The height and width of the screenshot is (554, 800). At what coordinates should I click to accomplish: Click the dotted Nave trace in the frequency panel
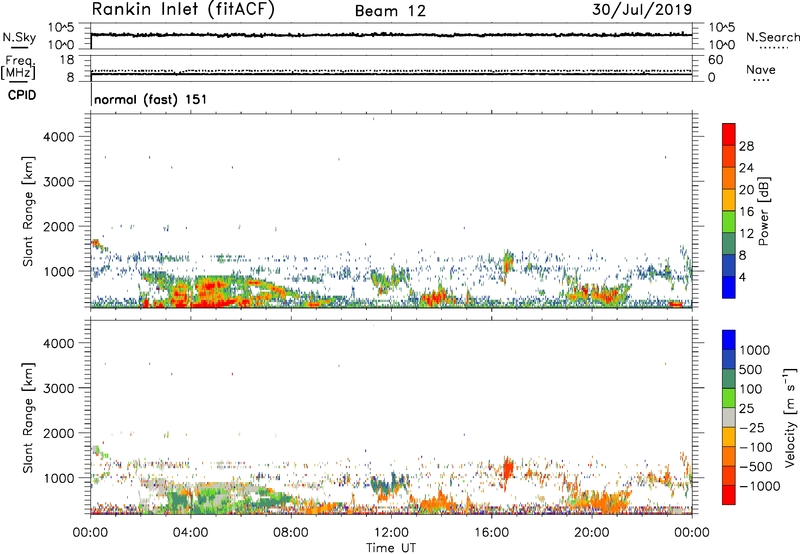tap(391, 71)
